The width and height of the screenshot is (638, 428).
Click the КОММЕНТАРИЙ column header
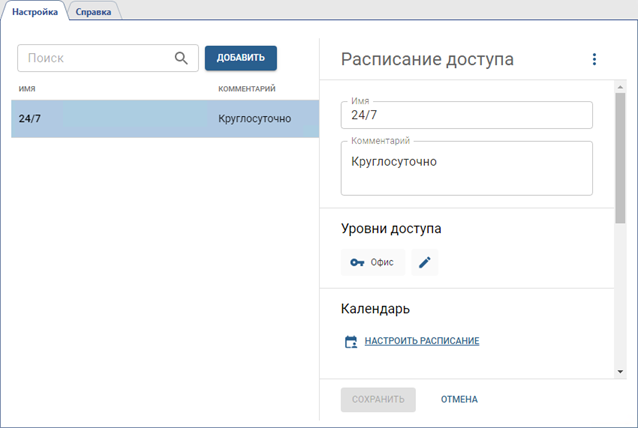[x=247, y=89]
